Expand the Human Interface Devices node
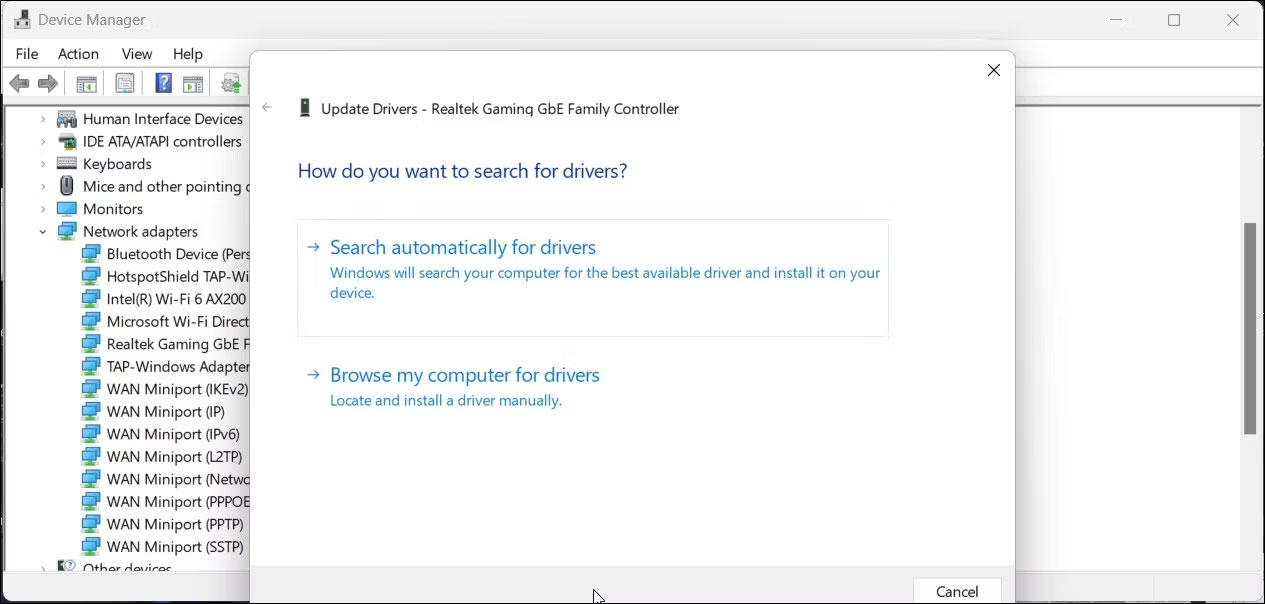 click(43, 119)
